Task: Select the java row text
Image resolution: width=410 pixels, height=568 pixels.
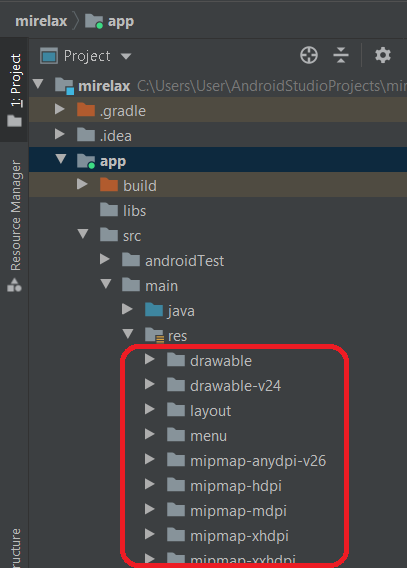Action: [x=181, y=312]
